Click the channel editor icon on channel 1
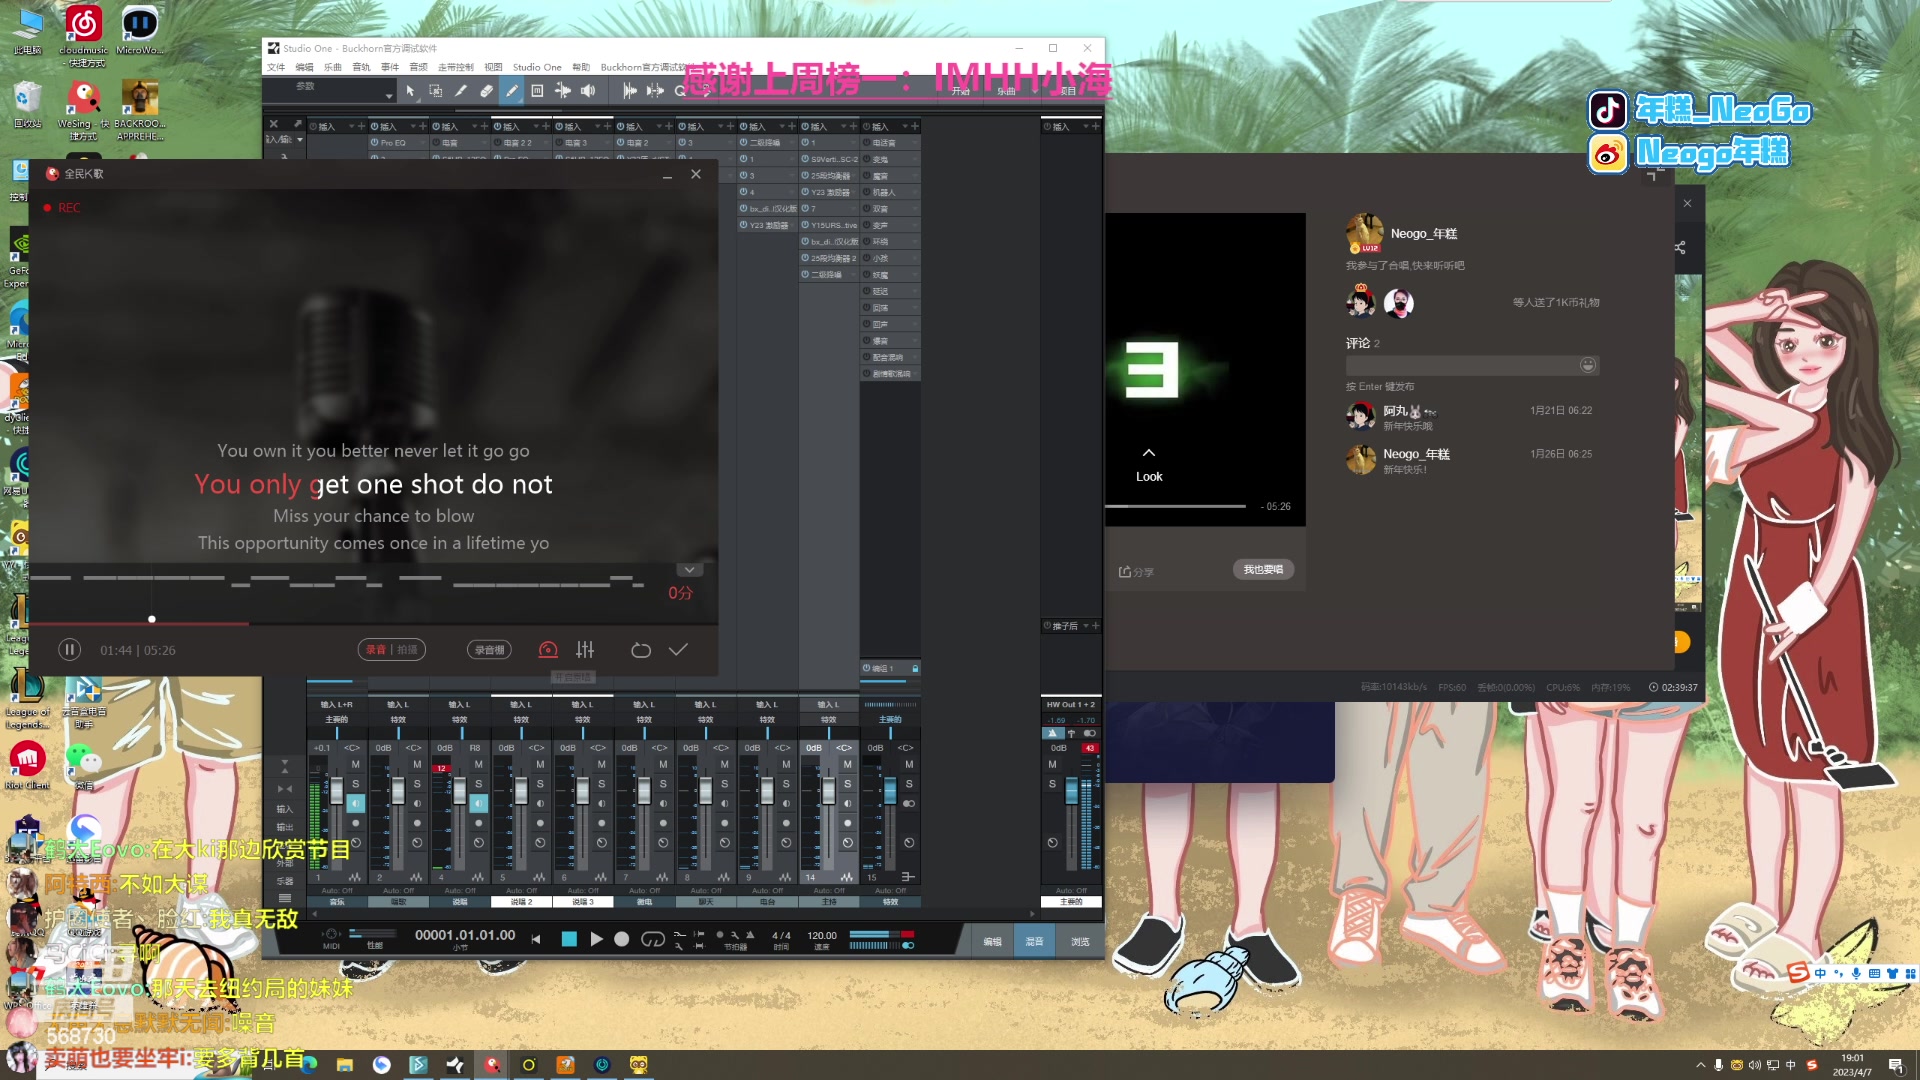The height and width of the screenshot is (1080, 1920). [354, 877]
